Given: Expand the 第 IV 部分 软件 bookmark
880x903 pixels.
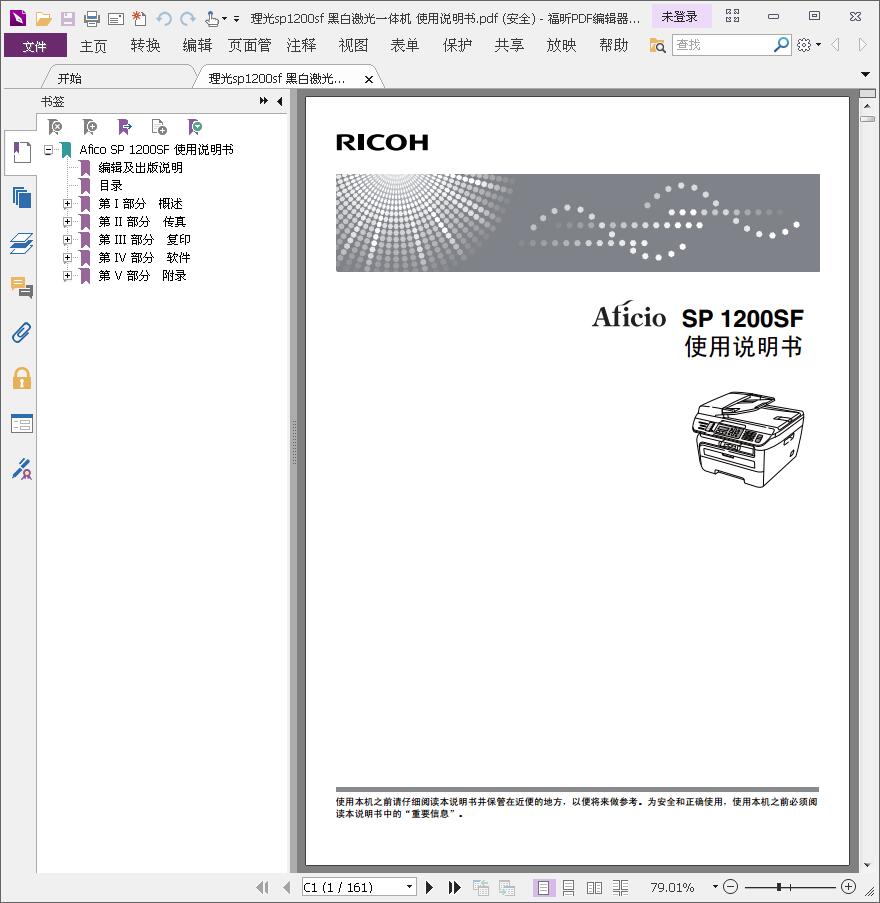Looking at the screenshot, I should pyautogui.click(x=67, y=257).
